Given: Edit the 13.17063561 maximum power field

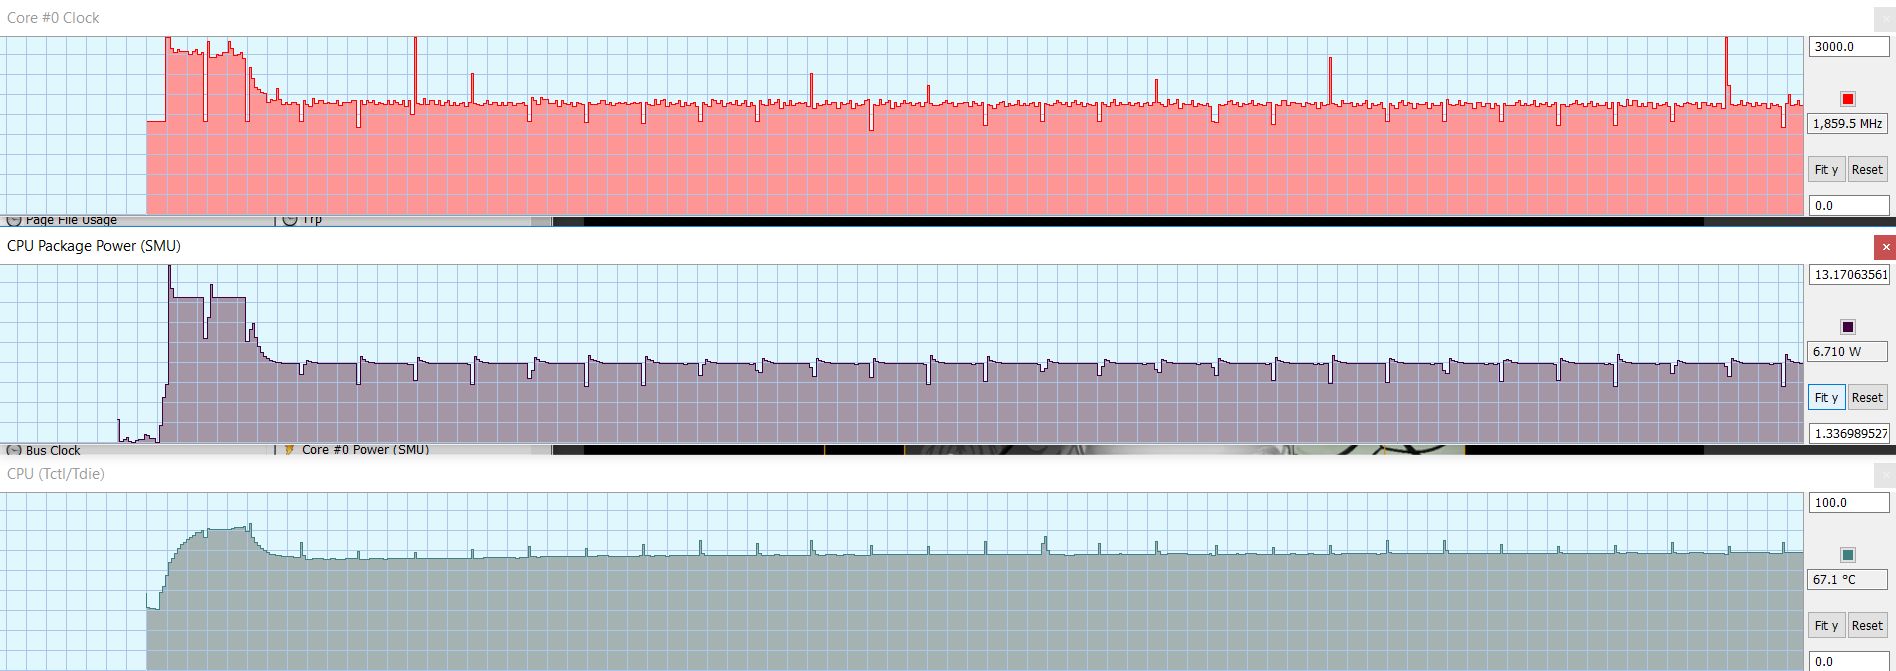Looking at the screenshot, I should [x=1848, y=275].
